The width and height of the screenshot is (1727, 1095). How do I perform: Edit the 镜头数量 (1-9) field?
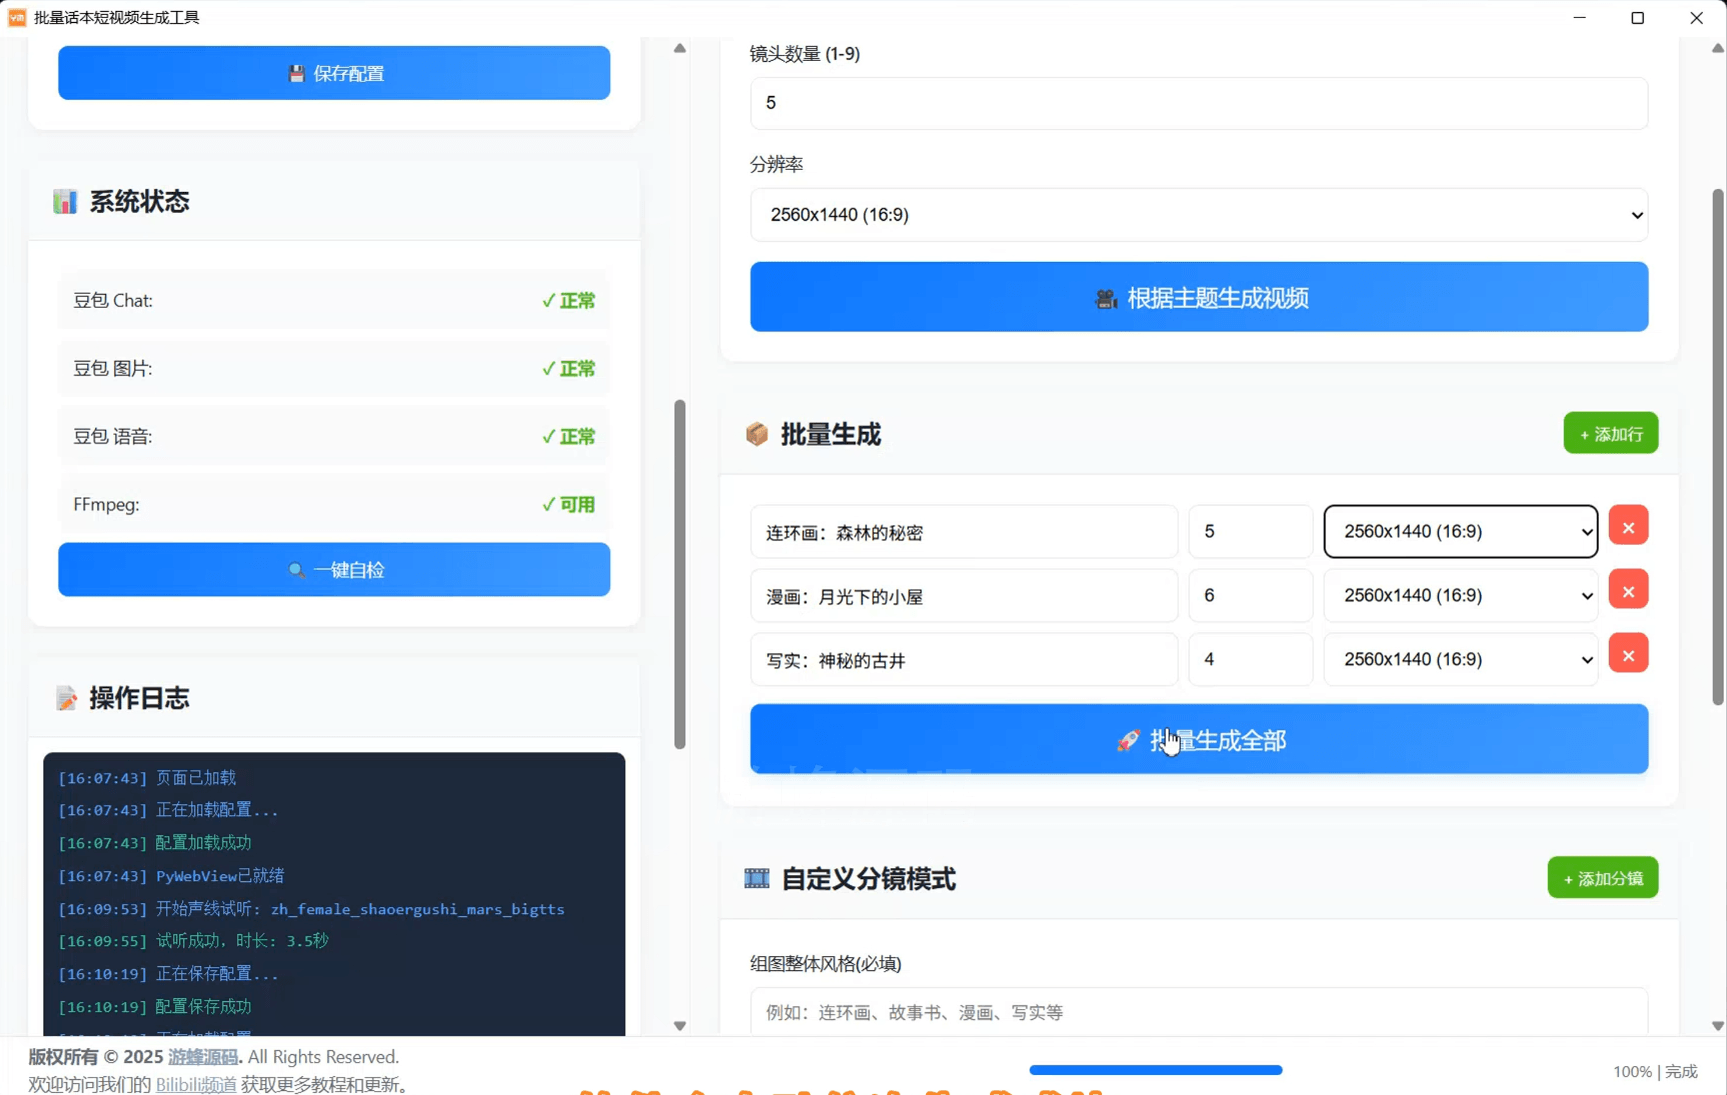pyautogui.click(x=1199, y=103)
